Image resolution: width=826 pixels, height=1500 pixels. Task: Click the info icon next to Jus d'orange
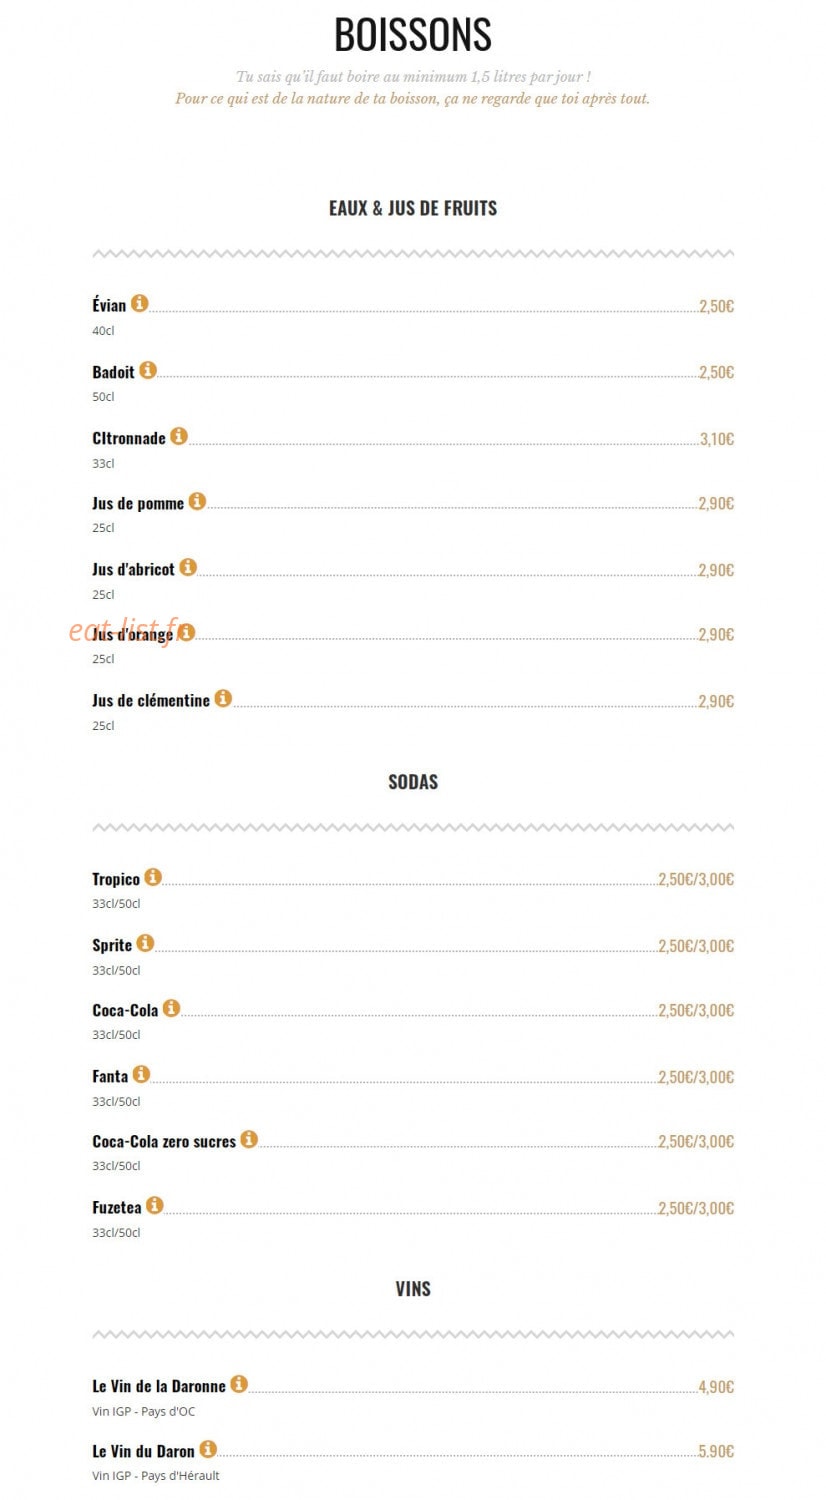186,632
